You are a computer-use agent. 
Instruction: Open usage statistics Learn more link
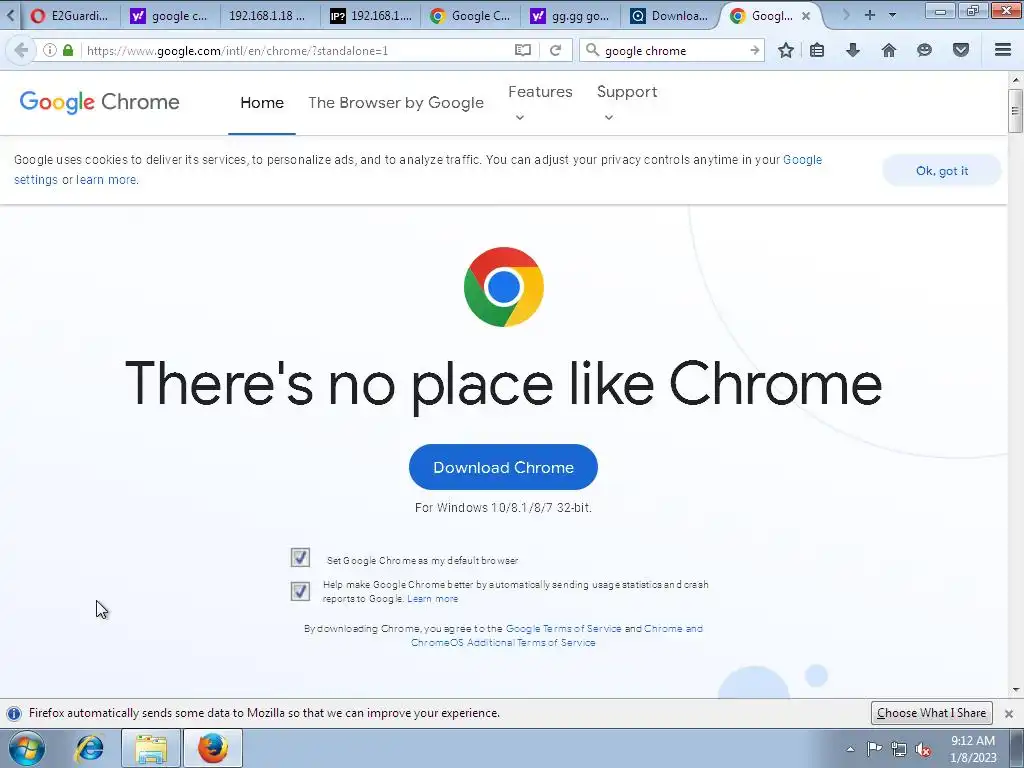pos(432,599)
